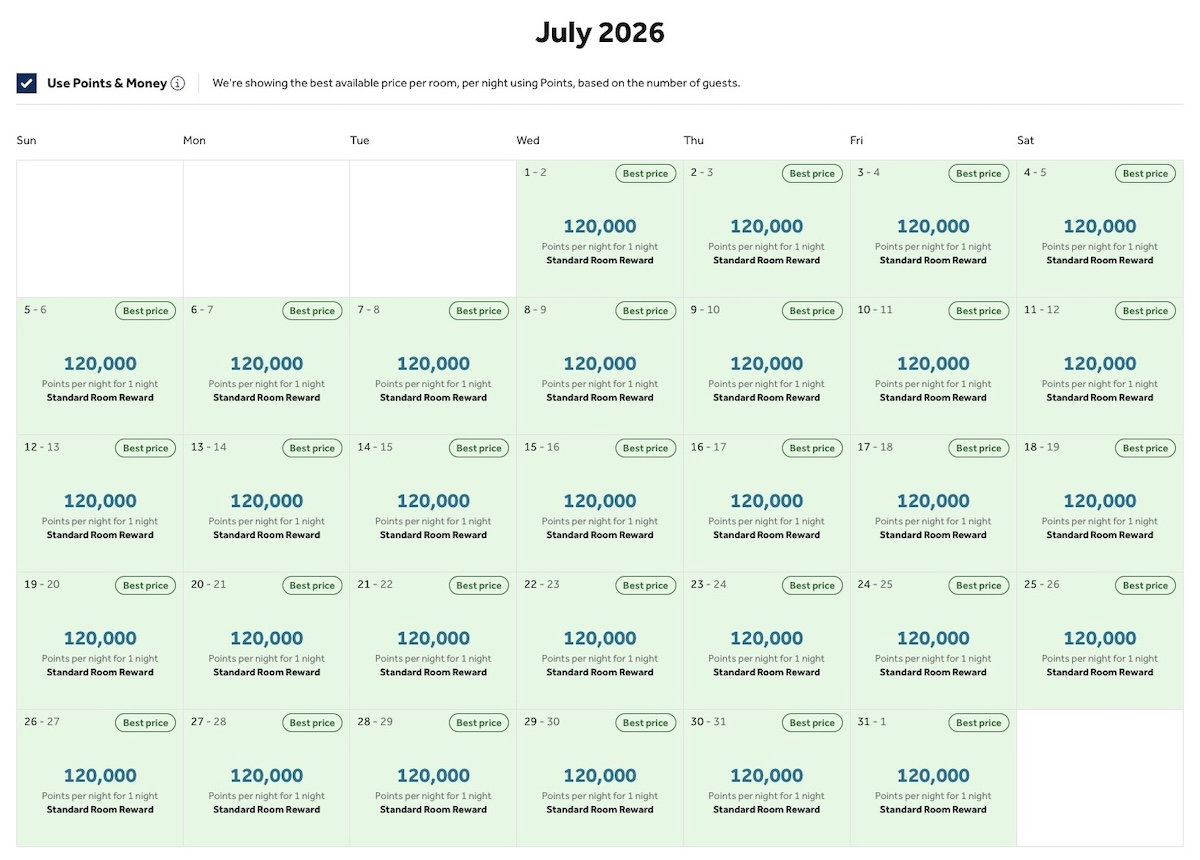Pick the July 23 - 24 date cell
Screen dimensions: 1200x860
[x=767, y=640]
